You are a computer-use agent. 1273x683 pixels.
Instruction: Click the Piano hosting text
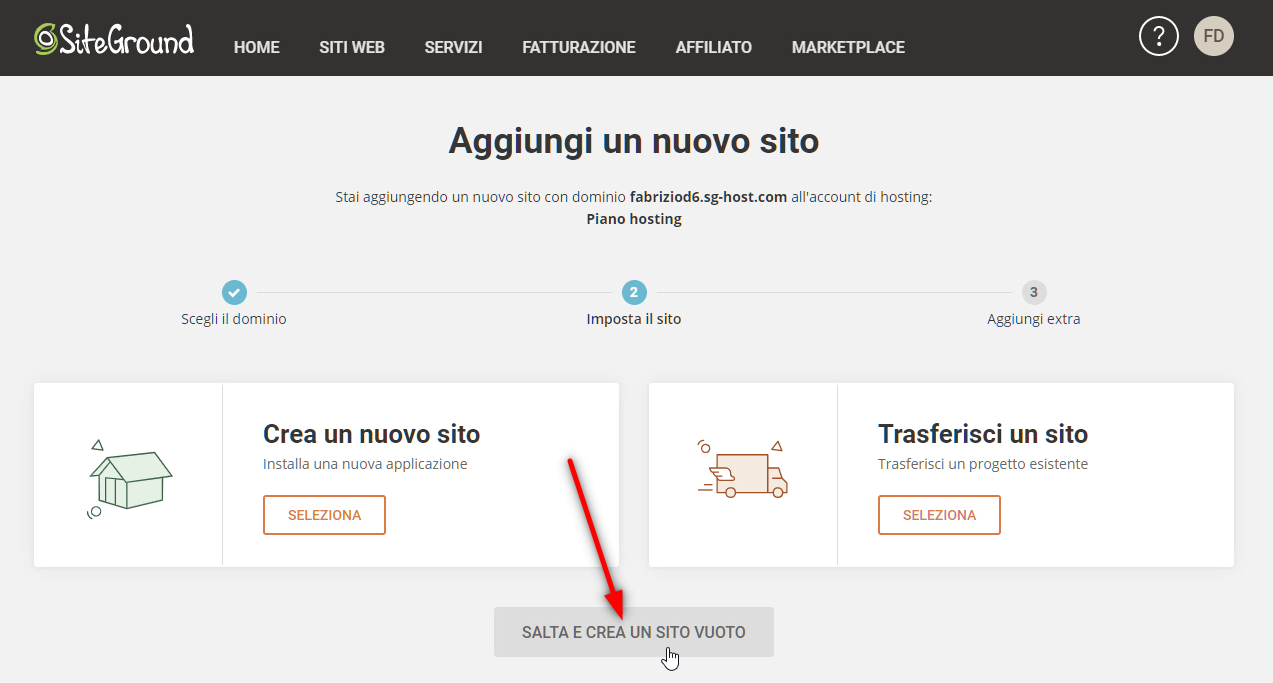pyautogui.click(x=634, y=218)
